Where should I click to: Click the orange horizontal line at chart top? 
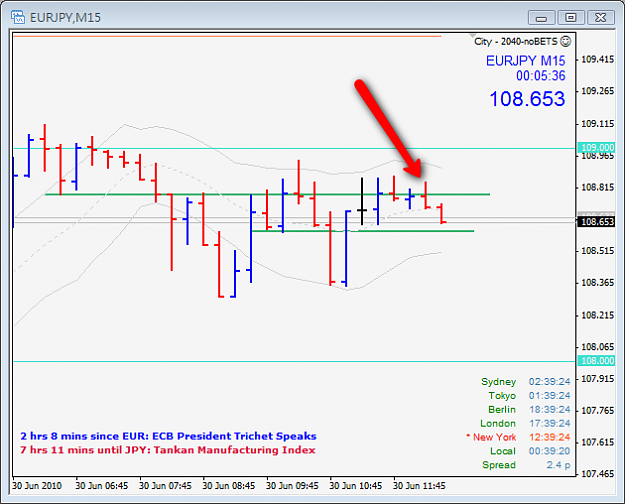(227, 36)
